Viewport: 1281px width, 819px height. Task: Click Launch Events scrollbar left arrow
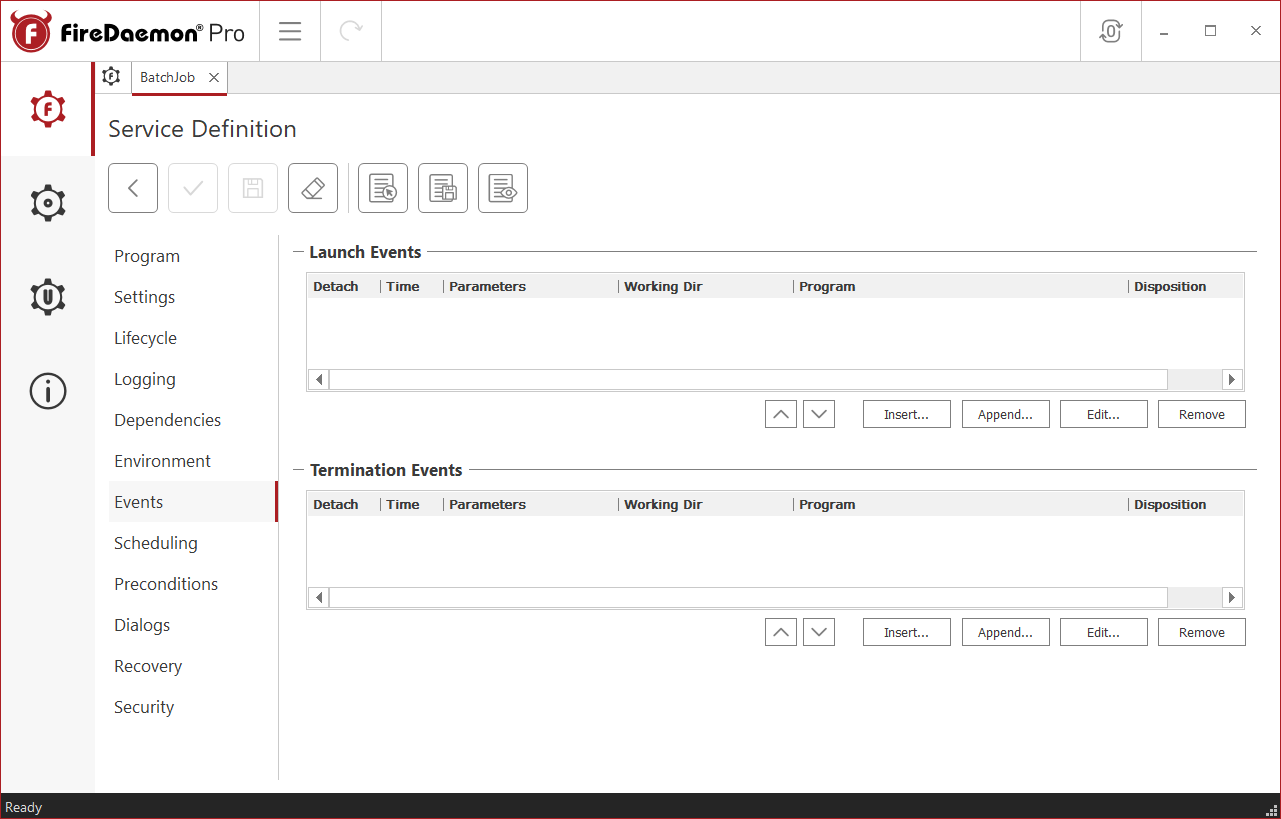(319, 380)
